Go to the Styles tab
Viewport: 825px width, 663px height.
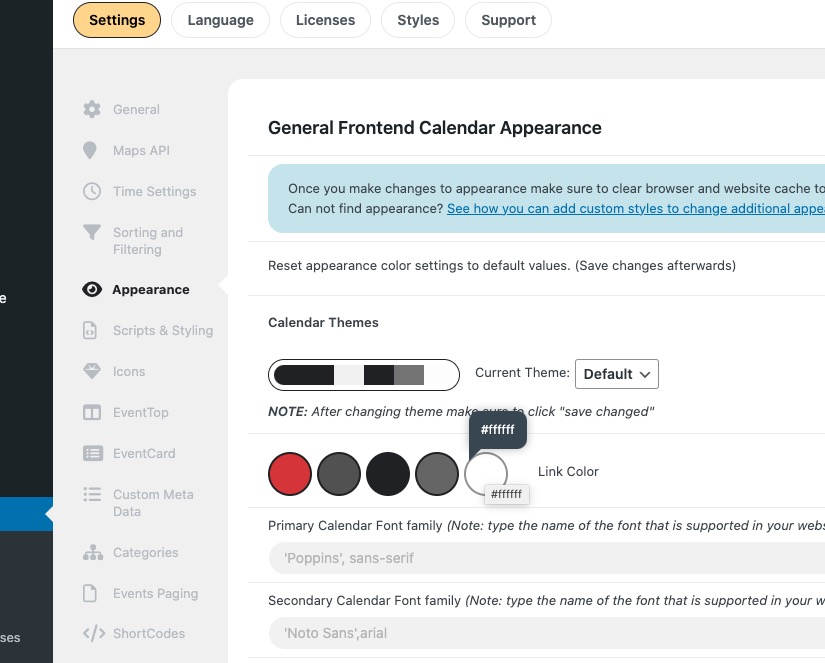[x=418, y=20]
